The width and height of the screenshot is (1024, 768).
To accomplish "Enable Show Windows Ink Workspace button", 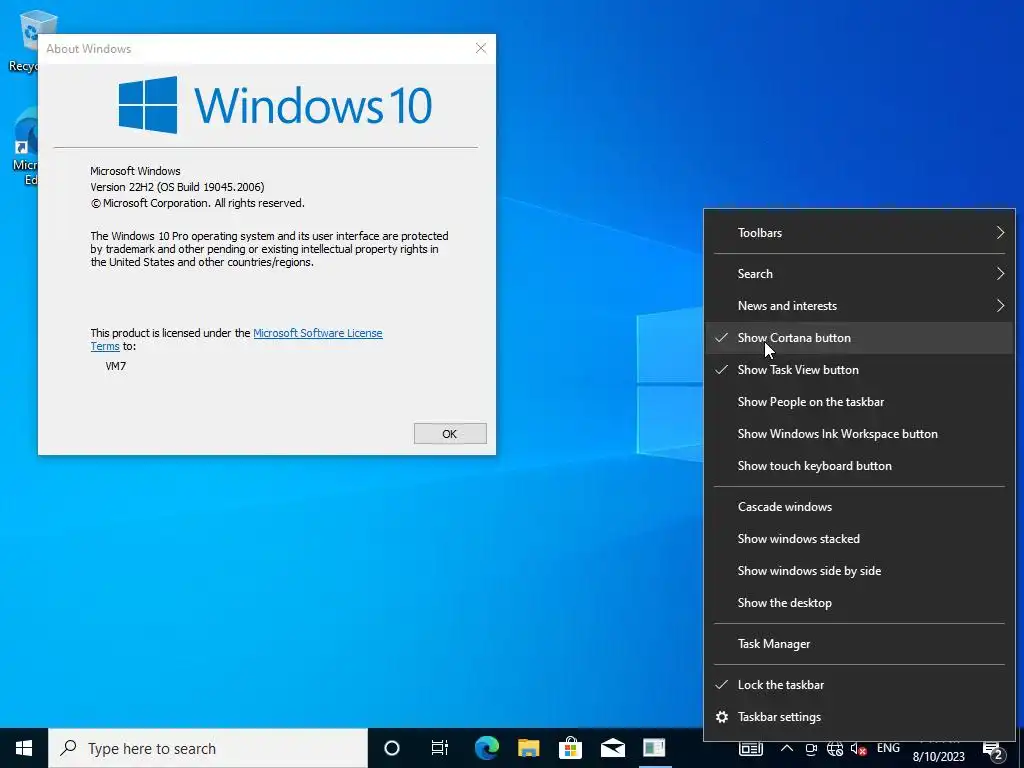I will click(859, 434).
